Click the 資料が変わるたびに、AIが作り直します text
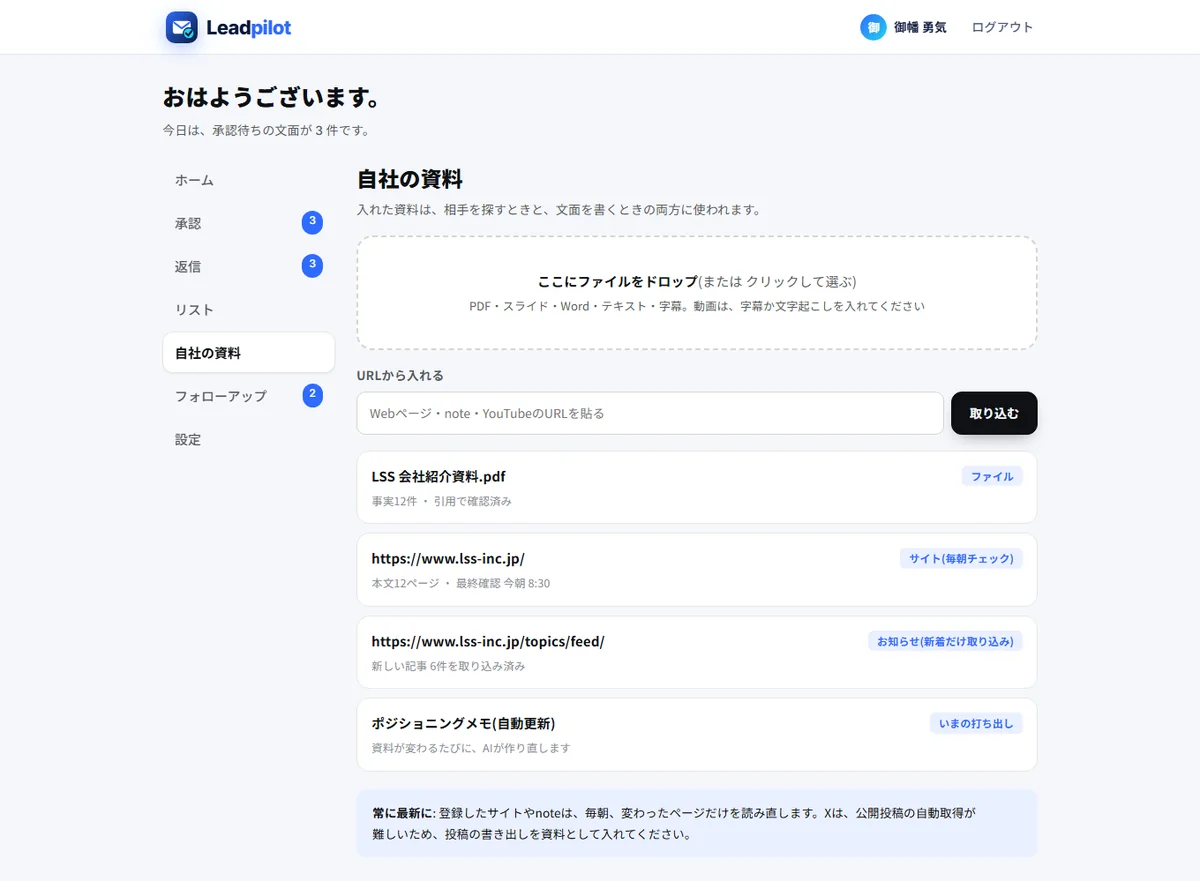The height and width of the screenshot is (881, 1200). pyautogui.click(x=471, y=748)
